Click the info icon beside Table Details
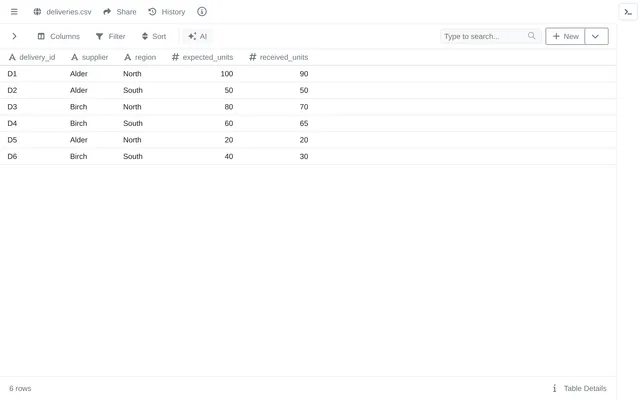 click(554, 389)
